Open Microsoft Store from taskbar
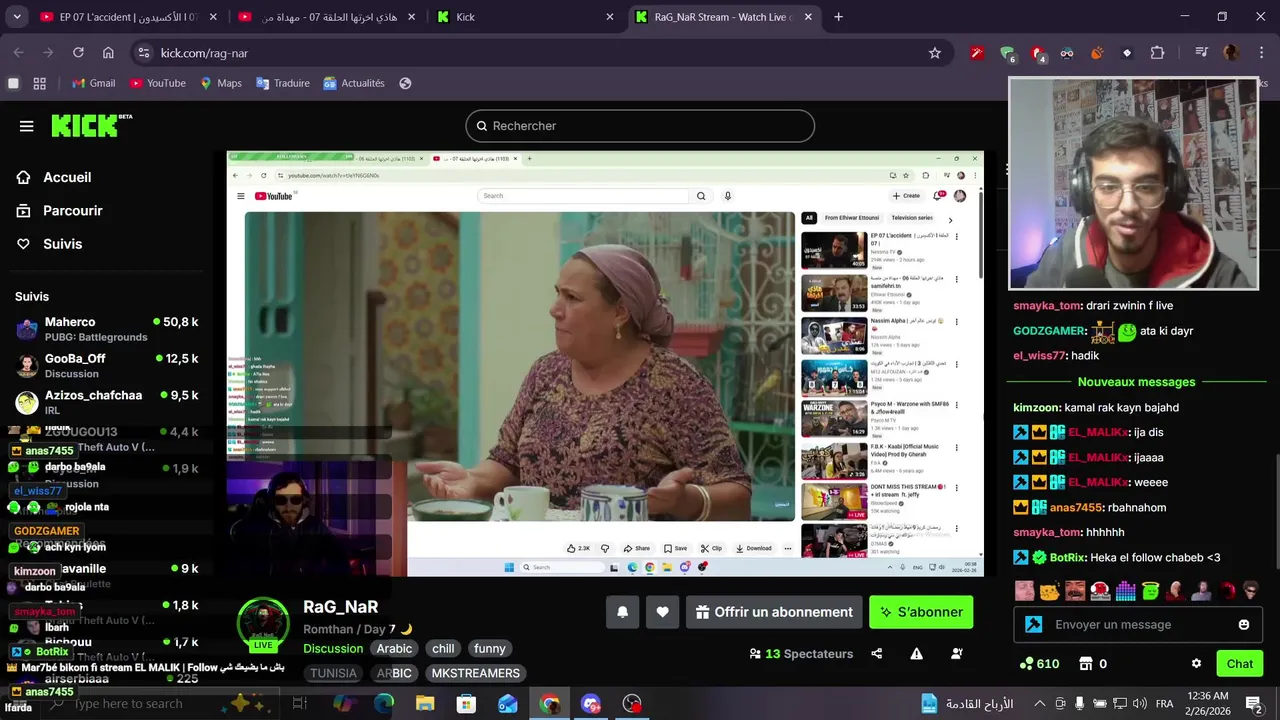 click(466, 704)
